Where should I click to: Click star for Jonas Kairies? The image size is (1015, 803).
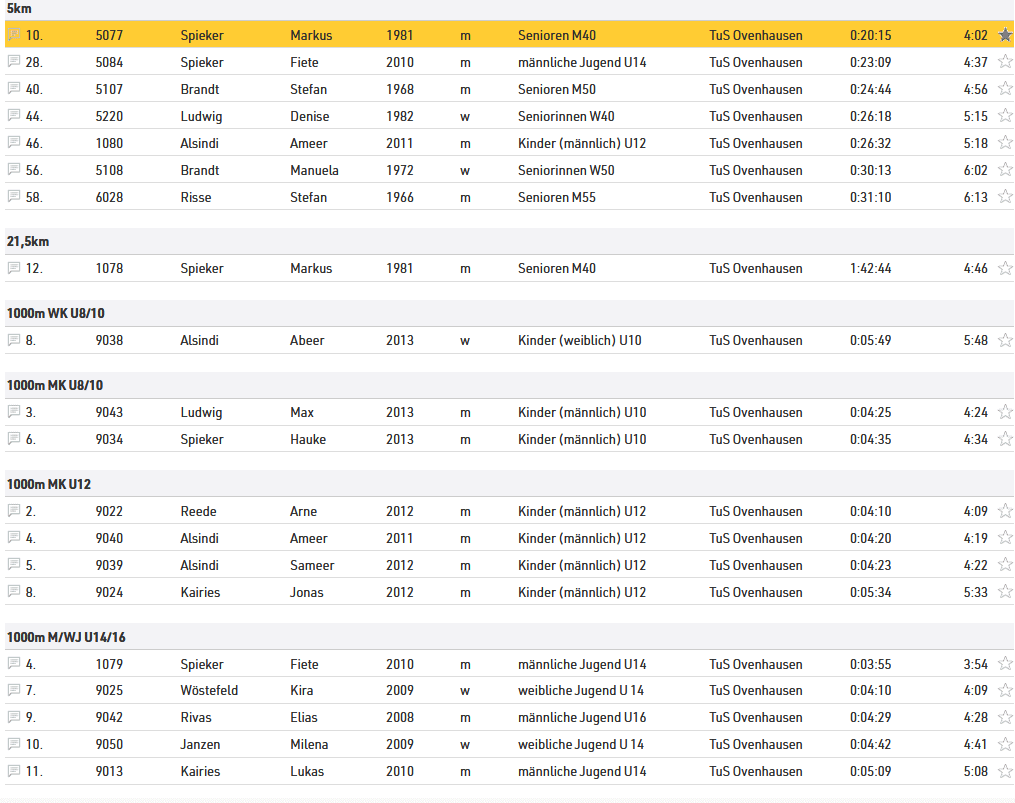[x=1005, y=591]
